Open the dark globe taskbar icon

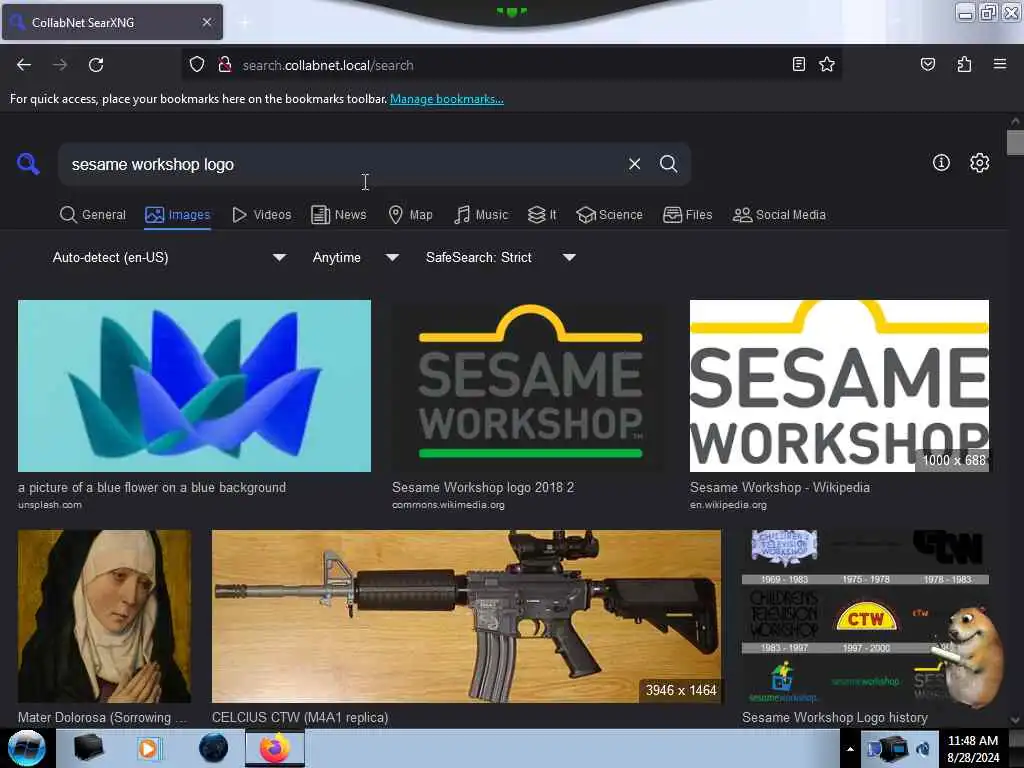(x=214, y=748)
